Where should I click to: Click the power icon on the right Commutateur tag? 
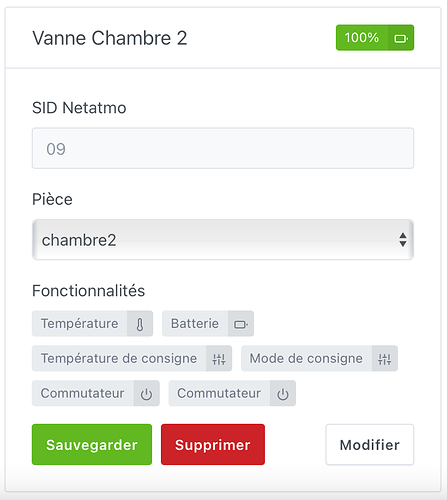283,394
